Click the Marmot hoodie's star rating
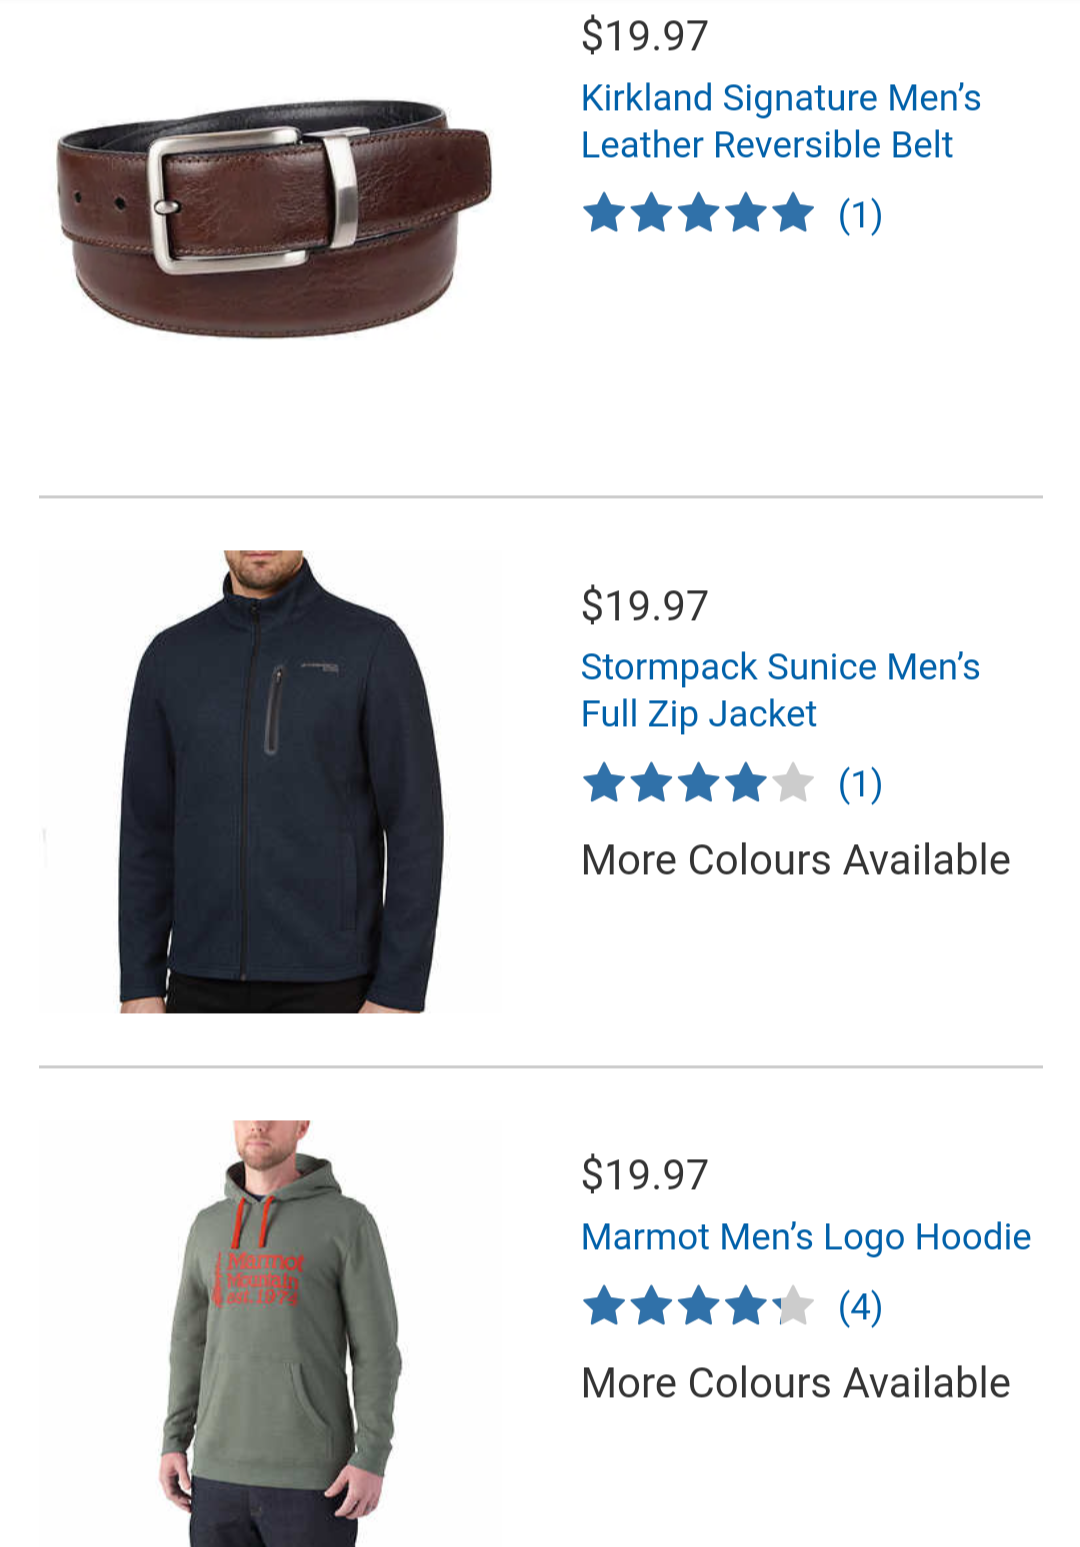The width and height of the screenshot is (1080, 1547). 698,1306
